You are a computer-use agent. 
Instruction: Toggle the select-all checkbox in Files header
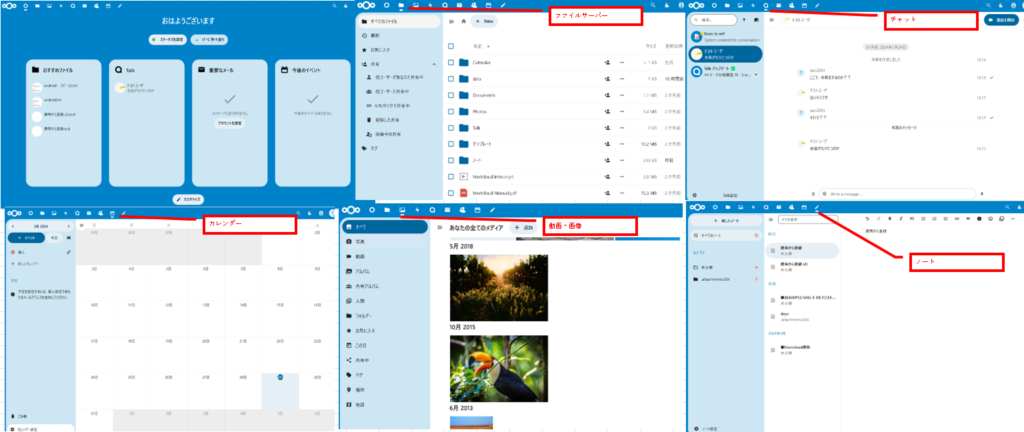pos(451,46)
